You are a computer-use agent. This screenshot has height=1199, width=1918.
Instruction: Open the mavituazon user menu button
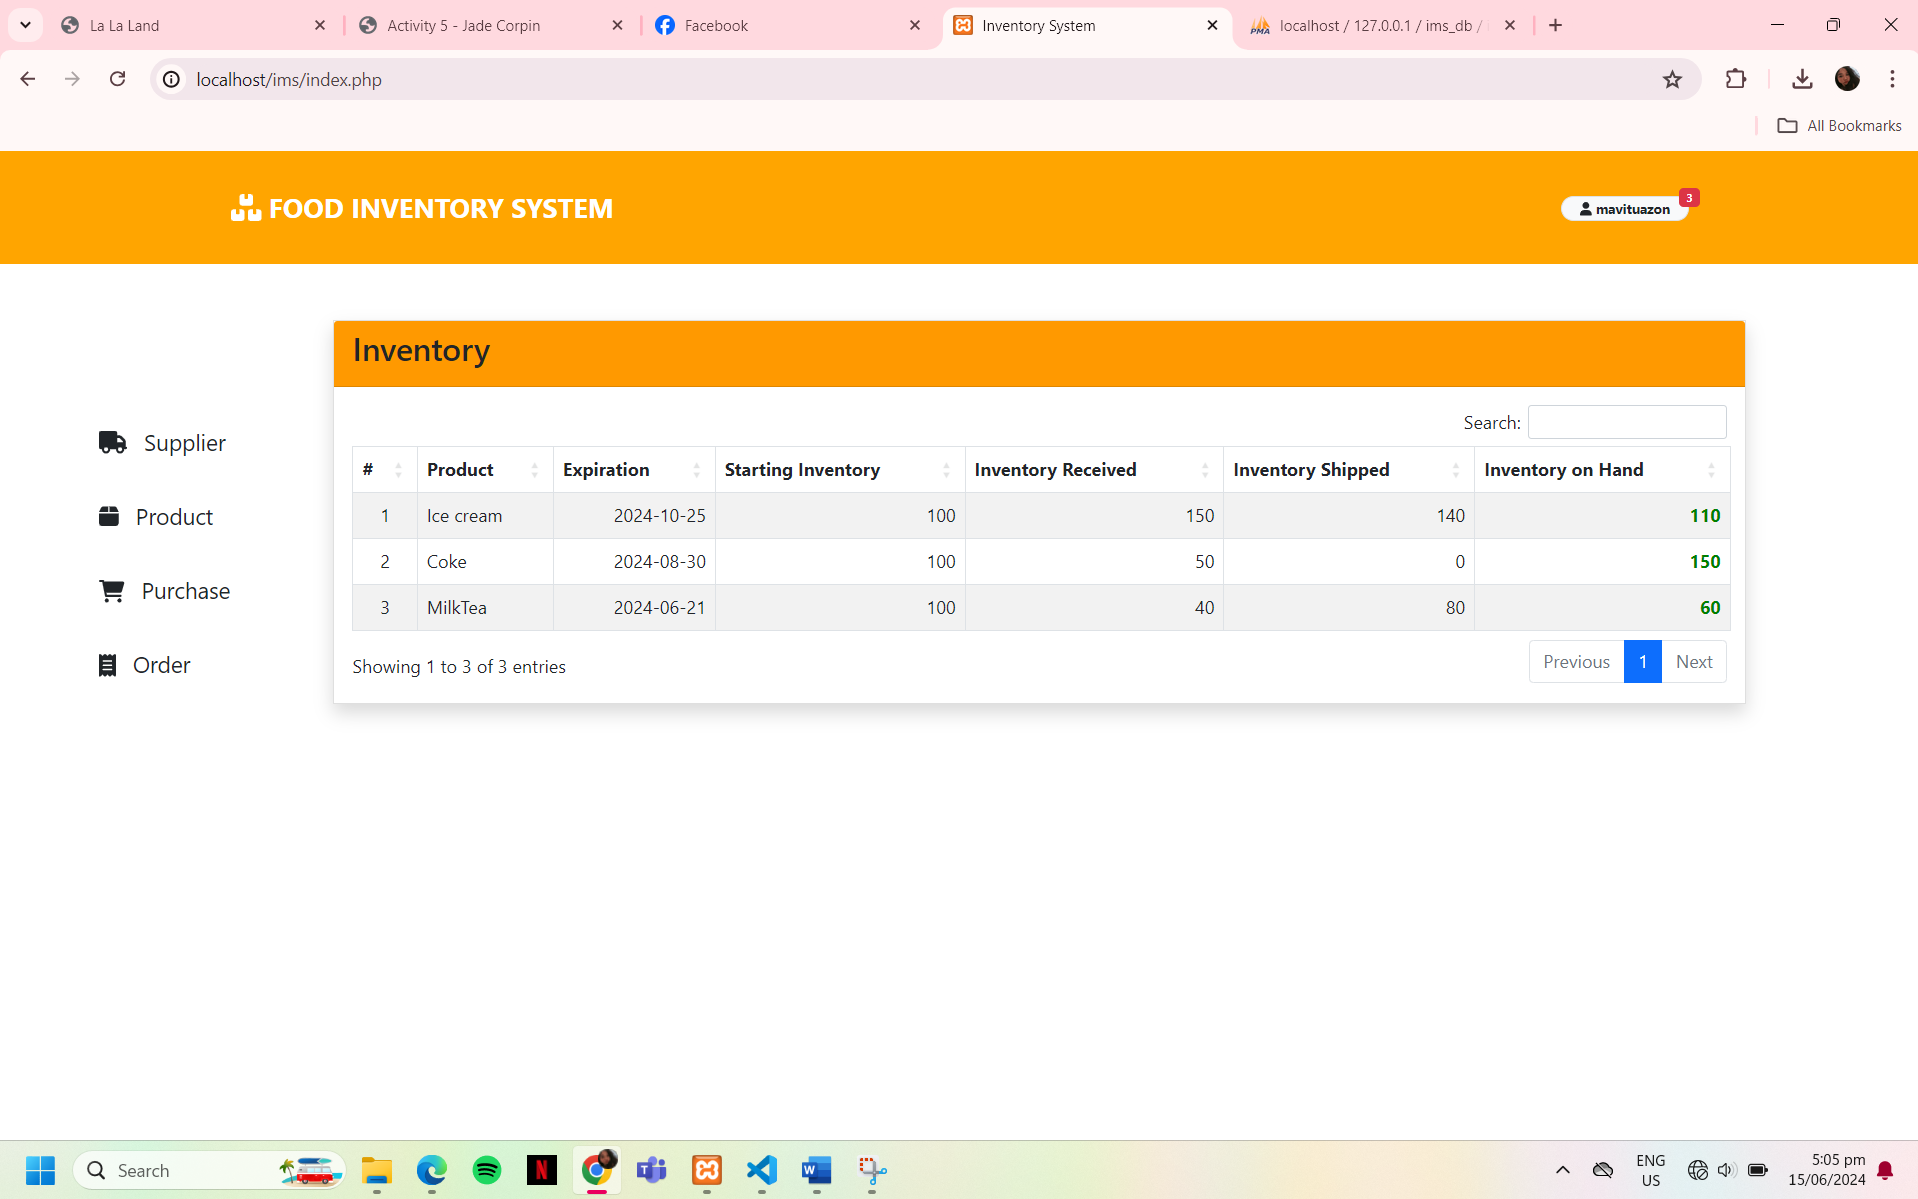pos(1624,209)
